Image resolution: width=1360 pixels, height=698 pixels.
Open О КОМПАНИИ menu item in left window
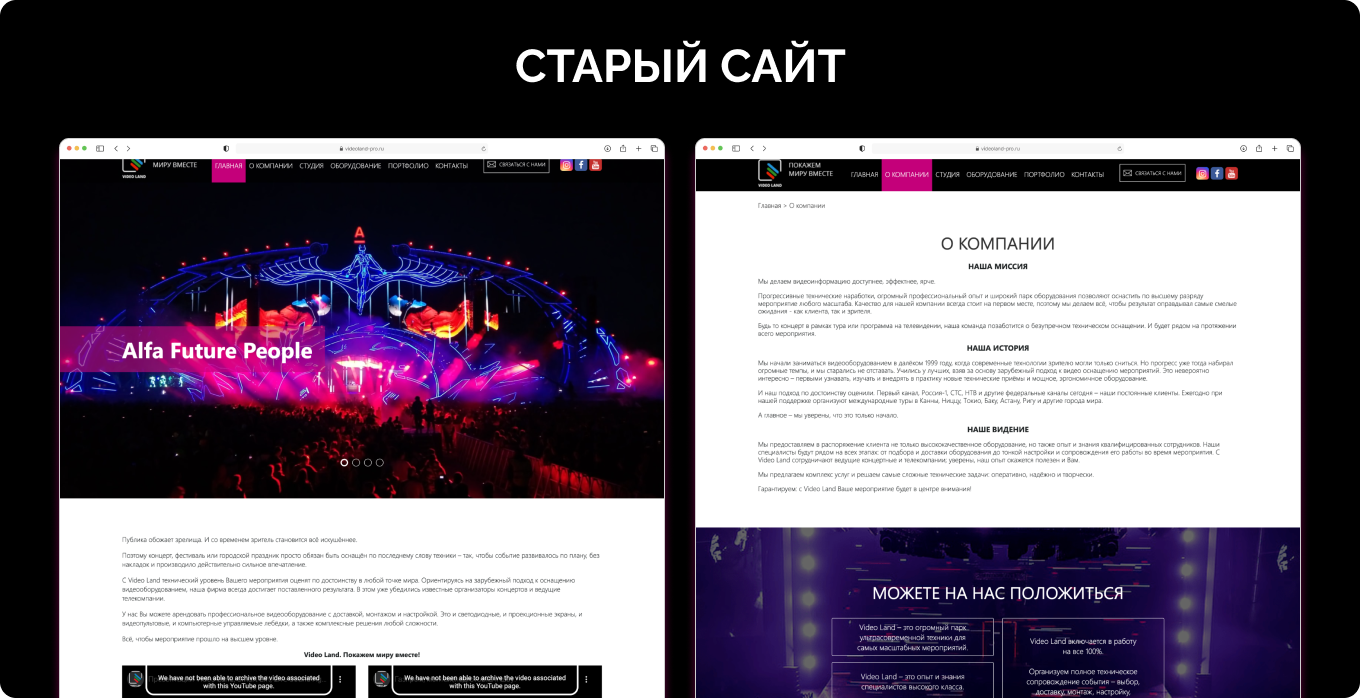click(271, 166)
